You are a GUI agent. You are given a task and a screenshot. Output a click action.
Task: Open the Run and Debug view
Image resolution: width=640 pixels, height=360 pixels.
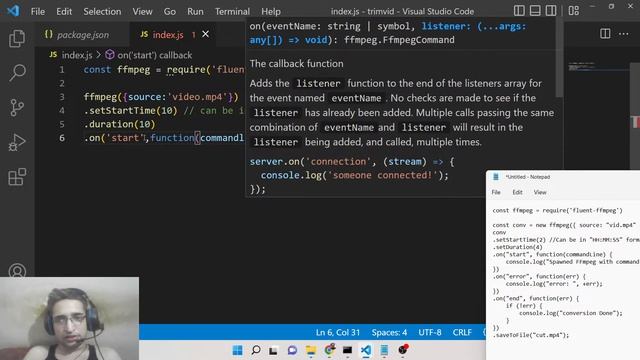pos(17,142)
